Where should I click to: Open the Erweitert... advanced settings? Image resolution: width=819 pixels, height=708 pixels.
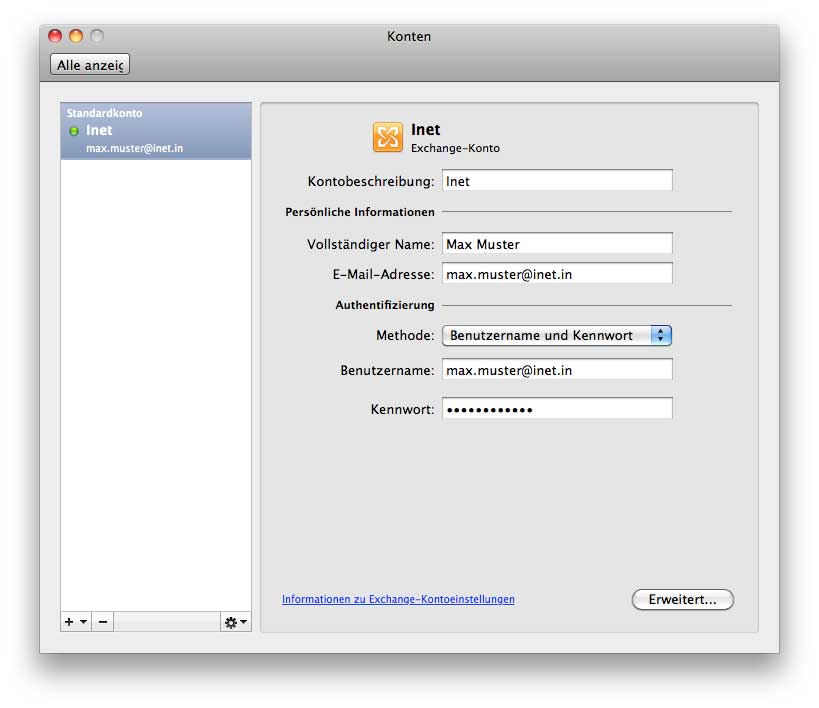(x=682, y=600)
